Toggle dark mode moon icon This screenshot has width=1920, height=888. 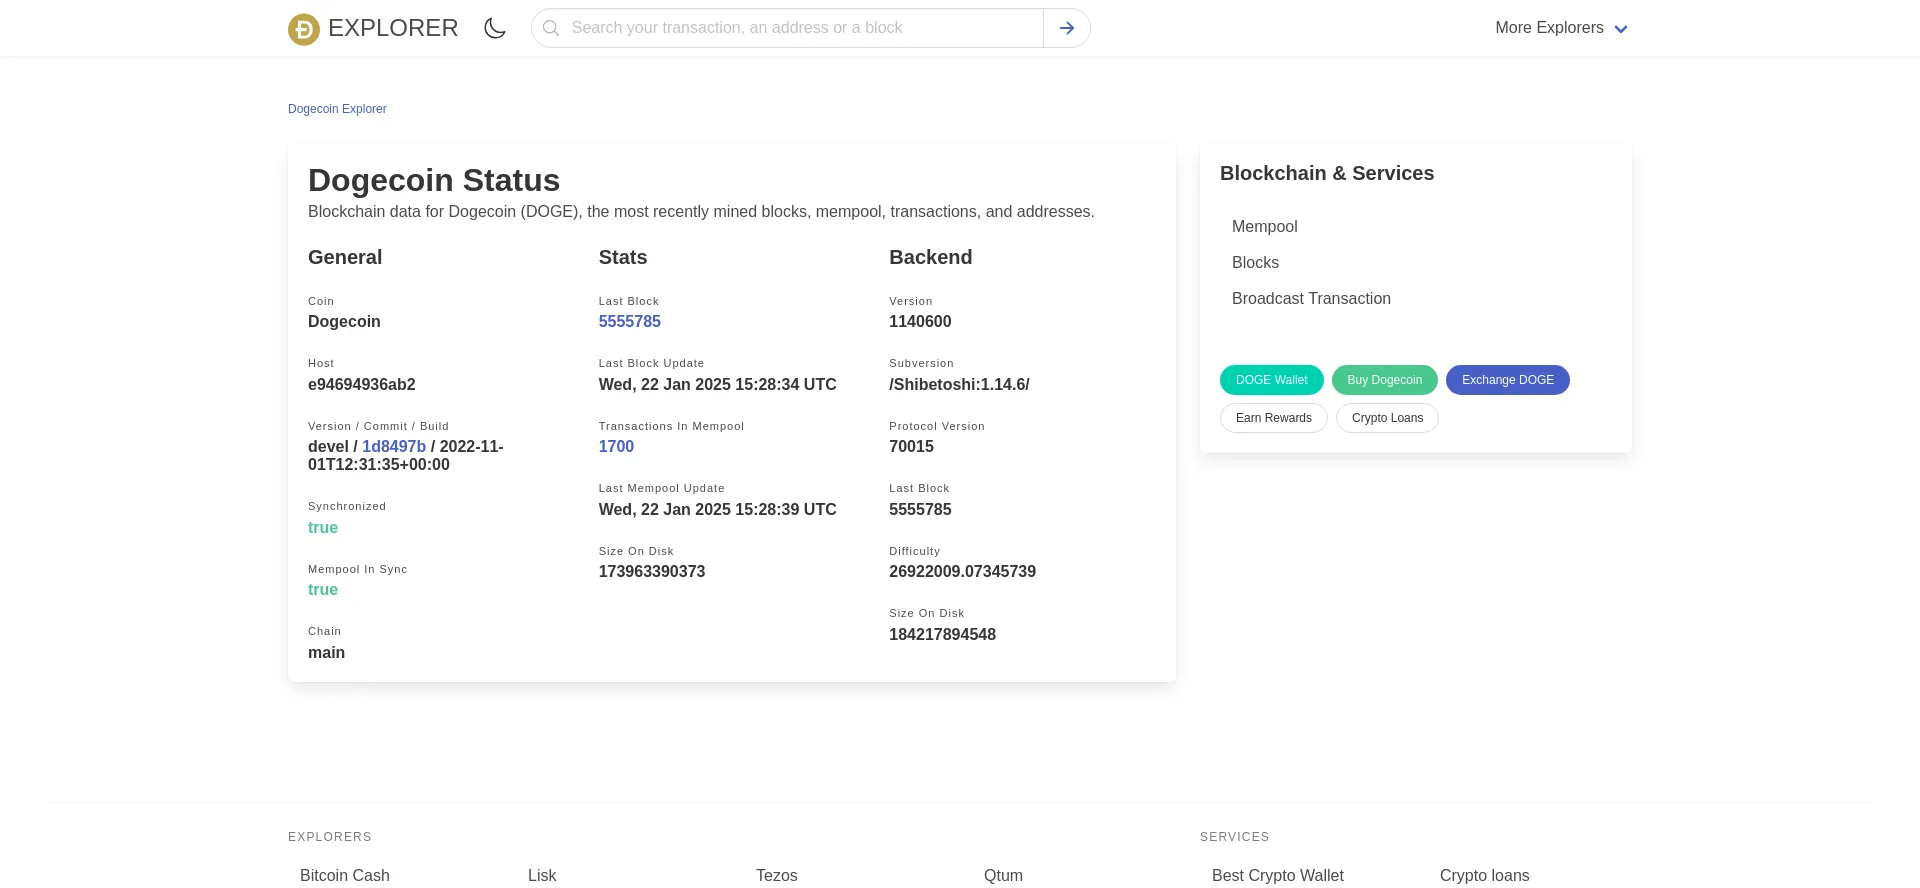click(495, 28)
